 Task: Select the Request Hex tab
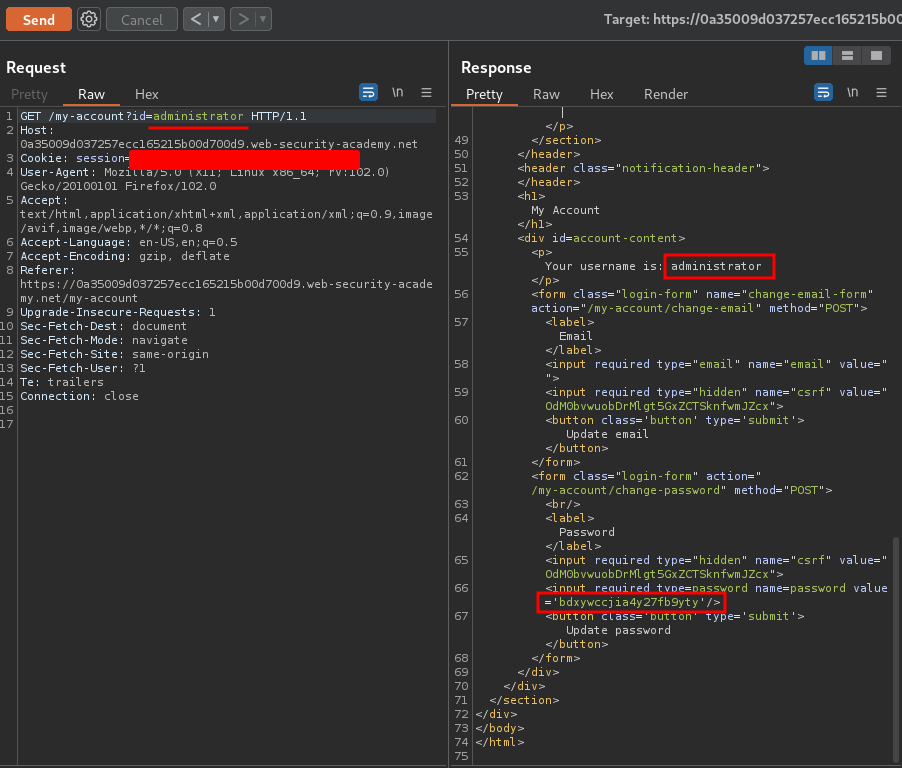147,94
